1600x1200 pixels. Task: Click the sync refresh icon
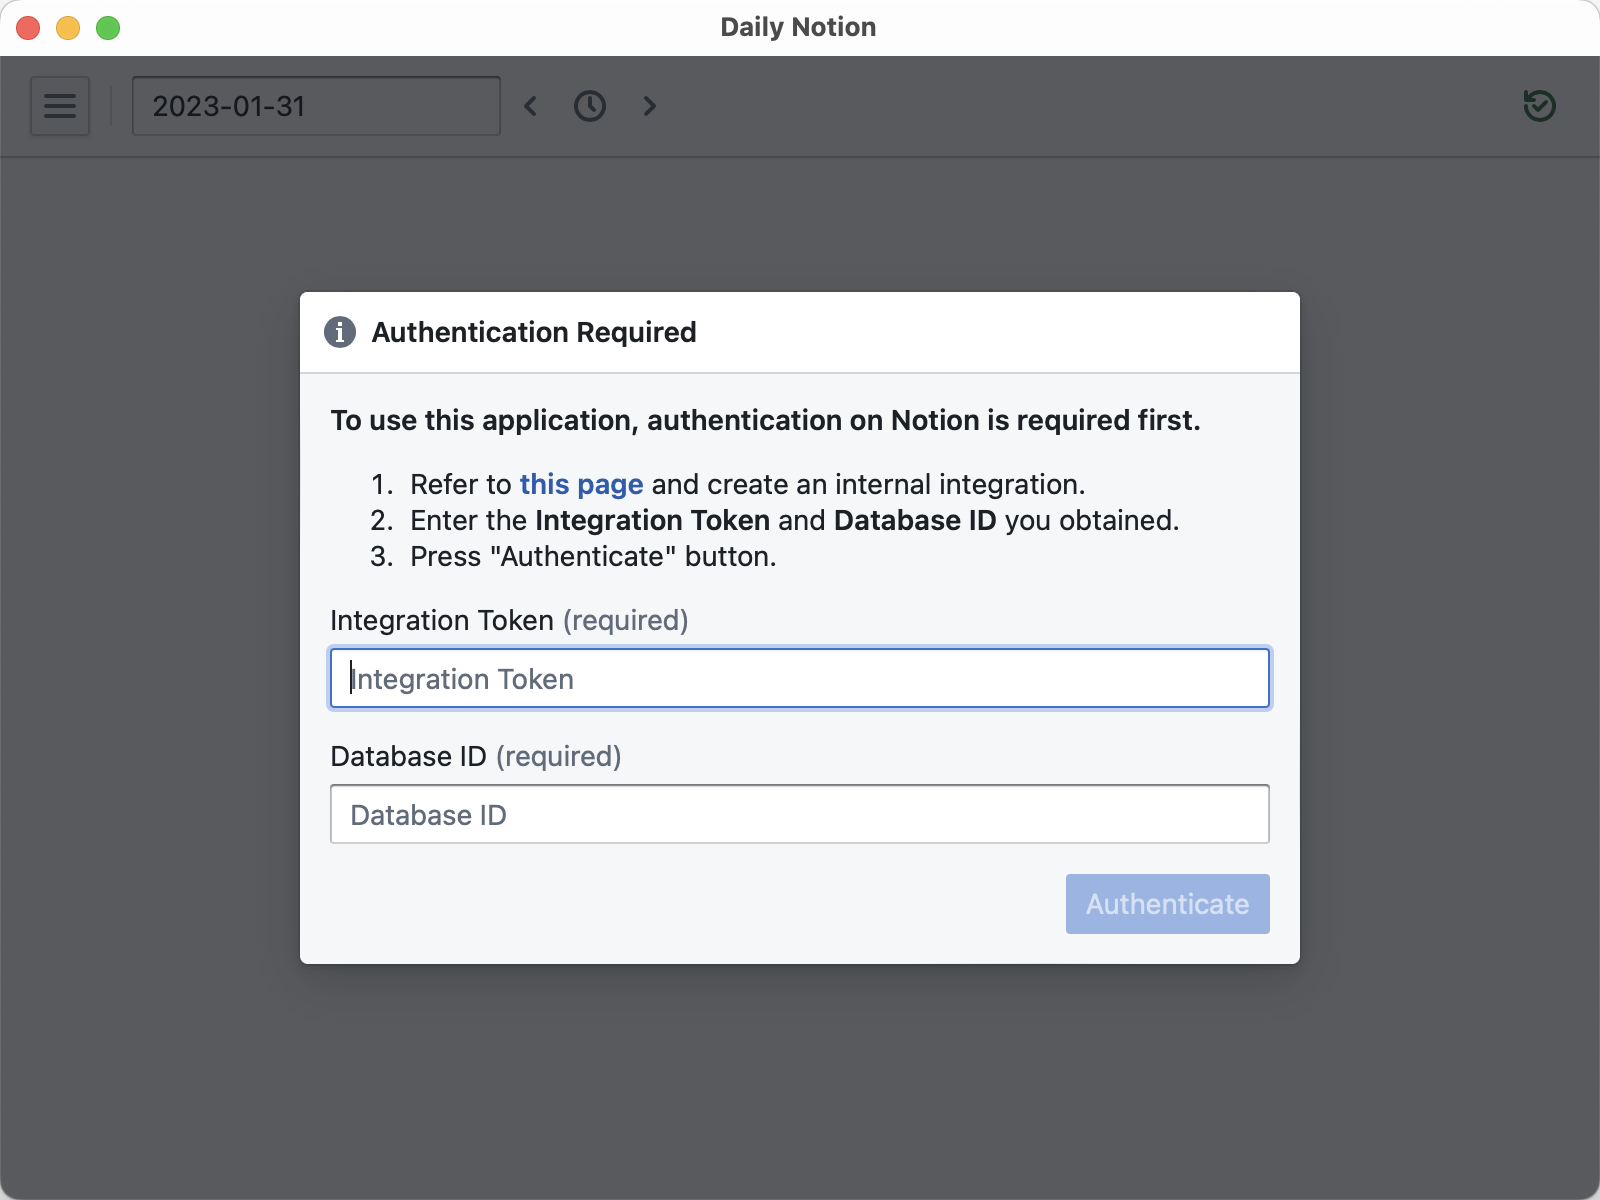1539,106
